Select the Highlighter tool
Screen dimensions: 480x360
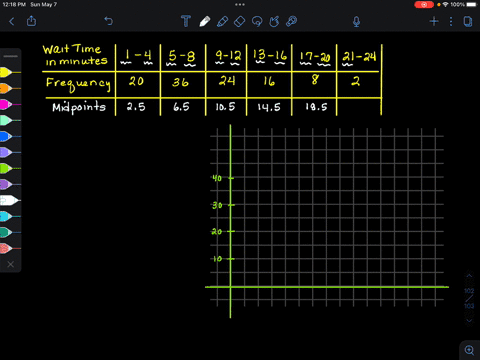222,21
